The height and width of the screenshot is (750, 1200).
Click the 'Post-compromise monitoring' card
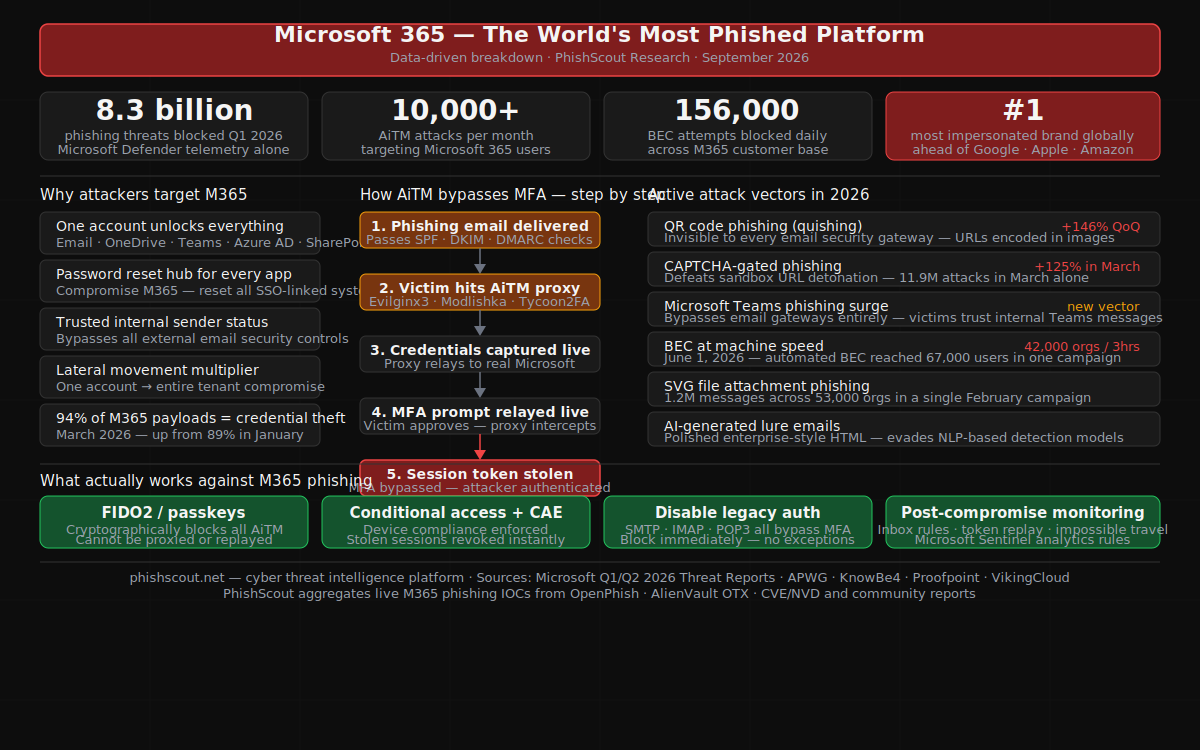(1023, 522)
